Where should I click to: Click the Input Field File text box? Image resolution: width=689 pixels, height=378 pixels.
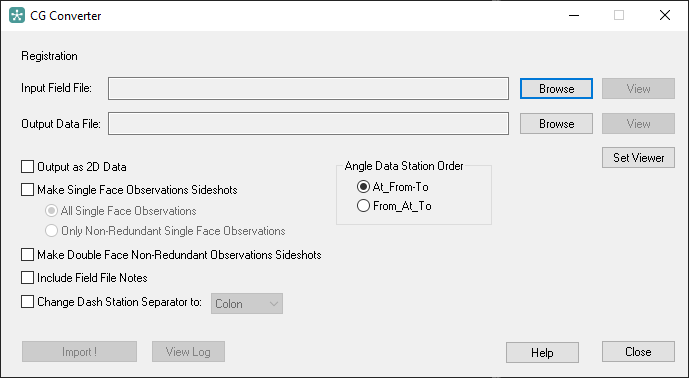[308, 89]
